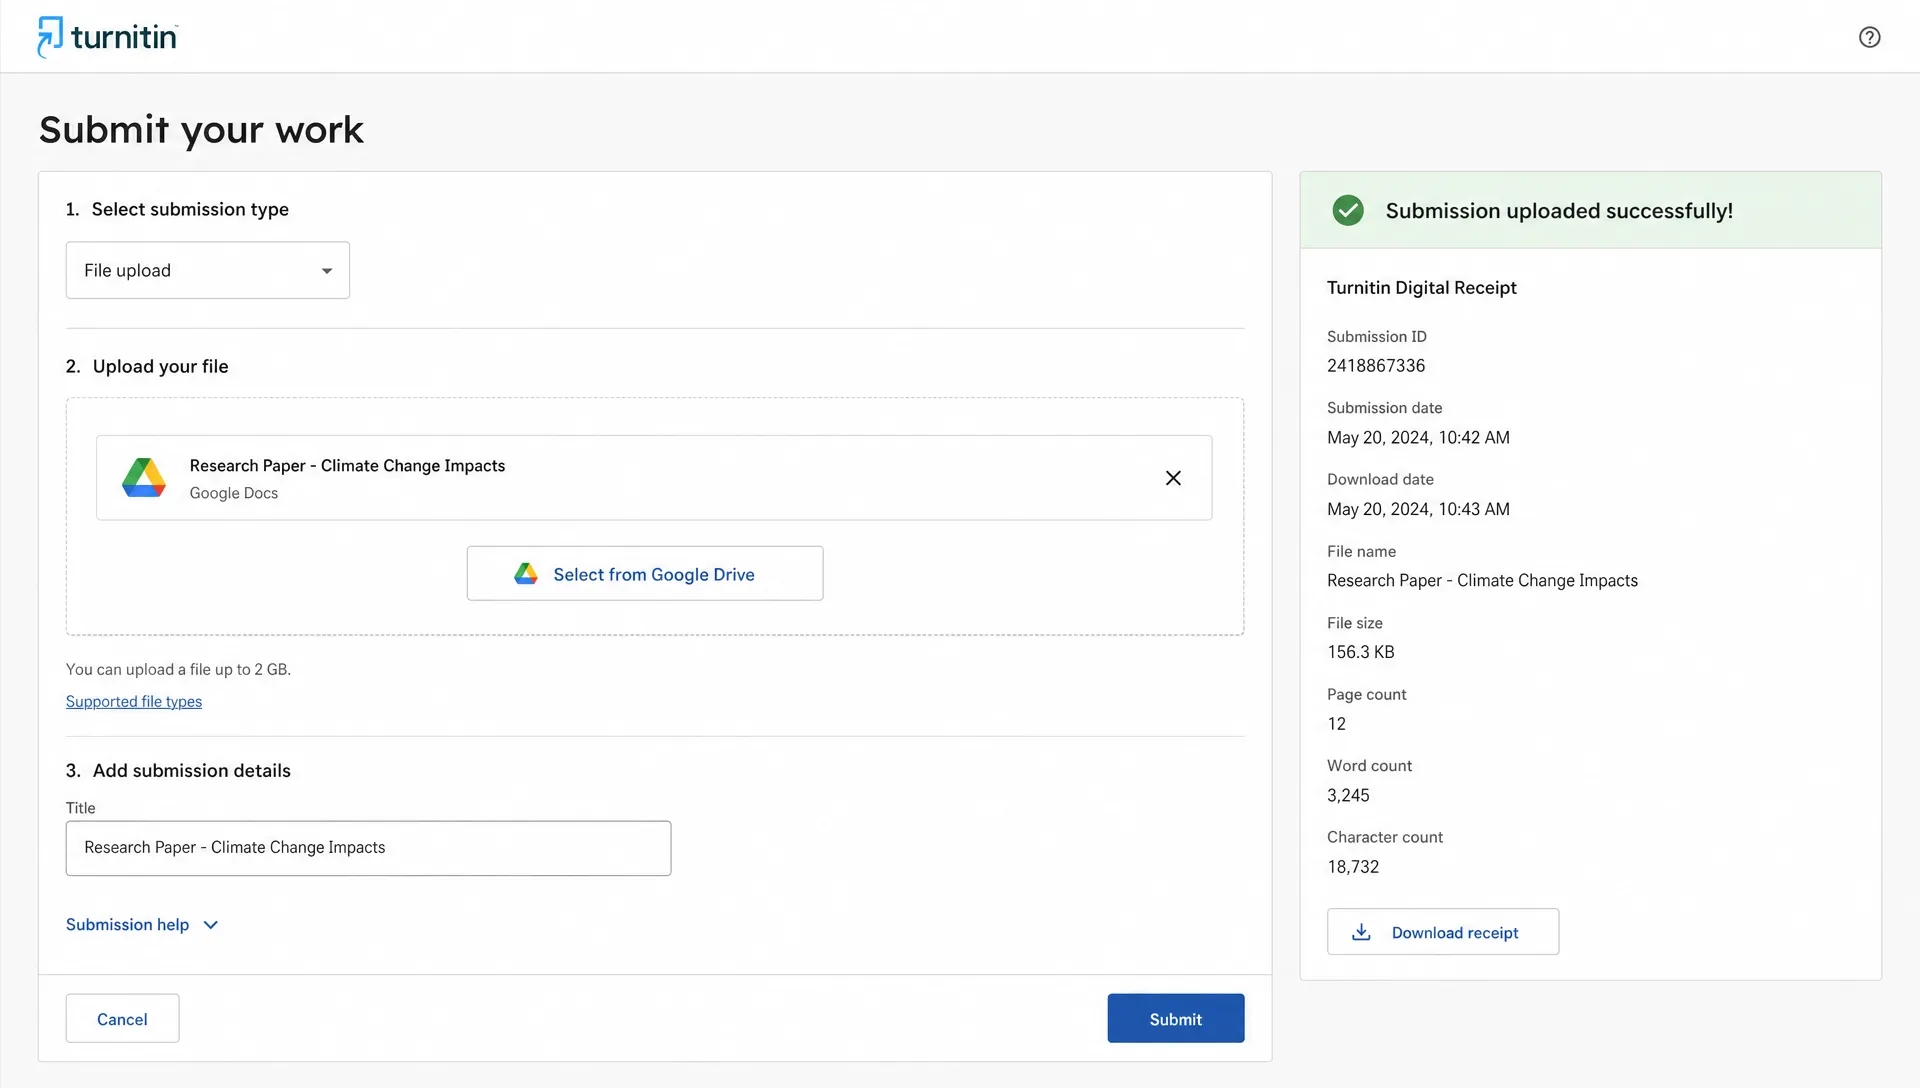Click the page count value 12
The image size is (1920, 1088).
pyautogui.click(x=1337, y=724)
